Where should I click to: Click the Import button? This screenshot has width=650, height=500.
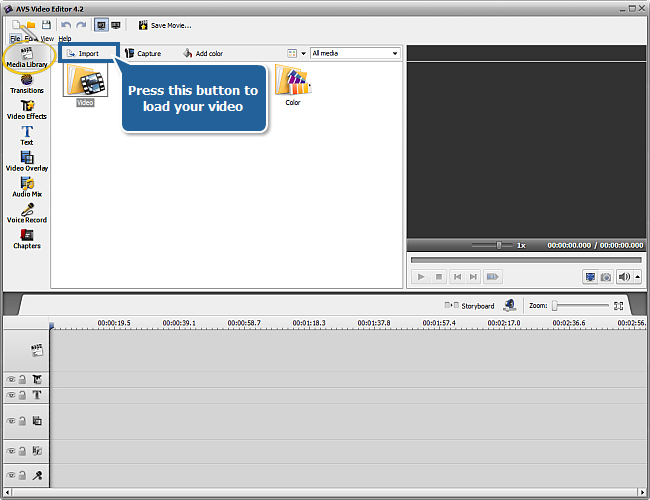(x=88, y=53)
